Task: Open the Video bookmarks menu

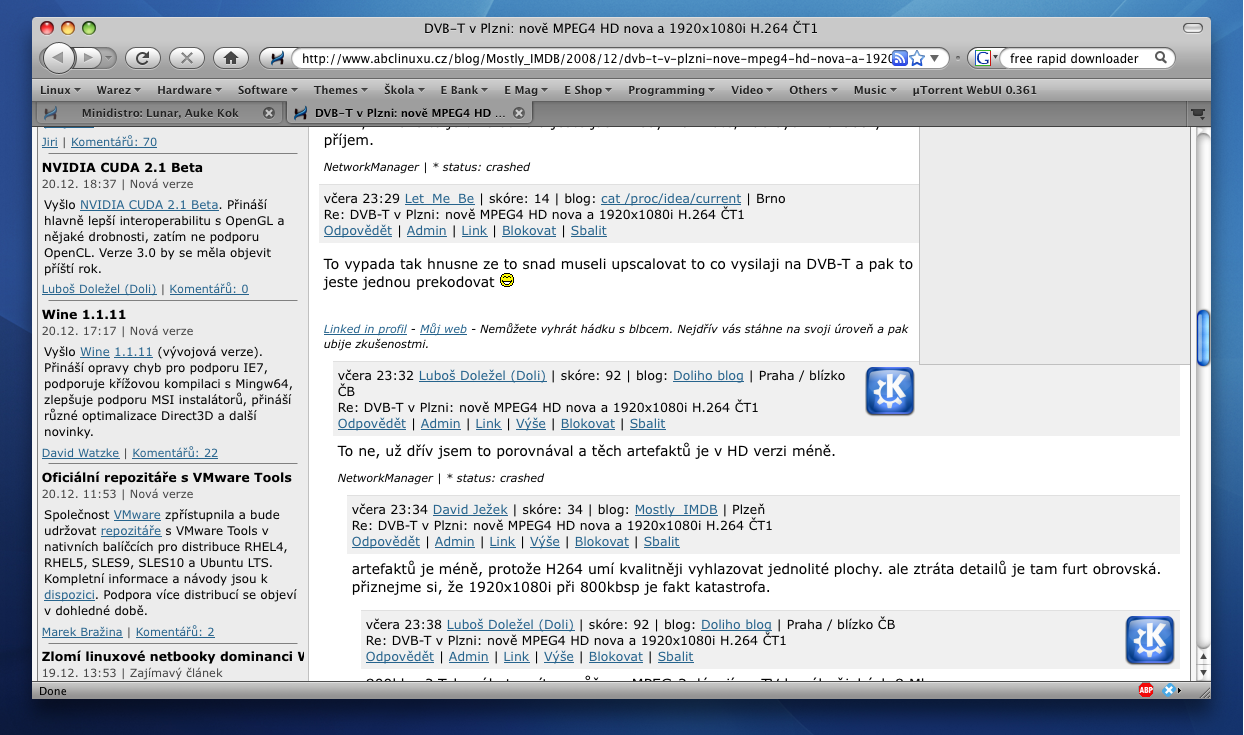Action: click(x=751, y=90)
